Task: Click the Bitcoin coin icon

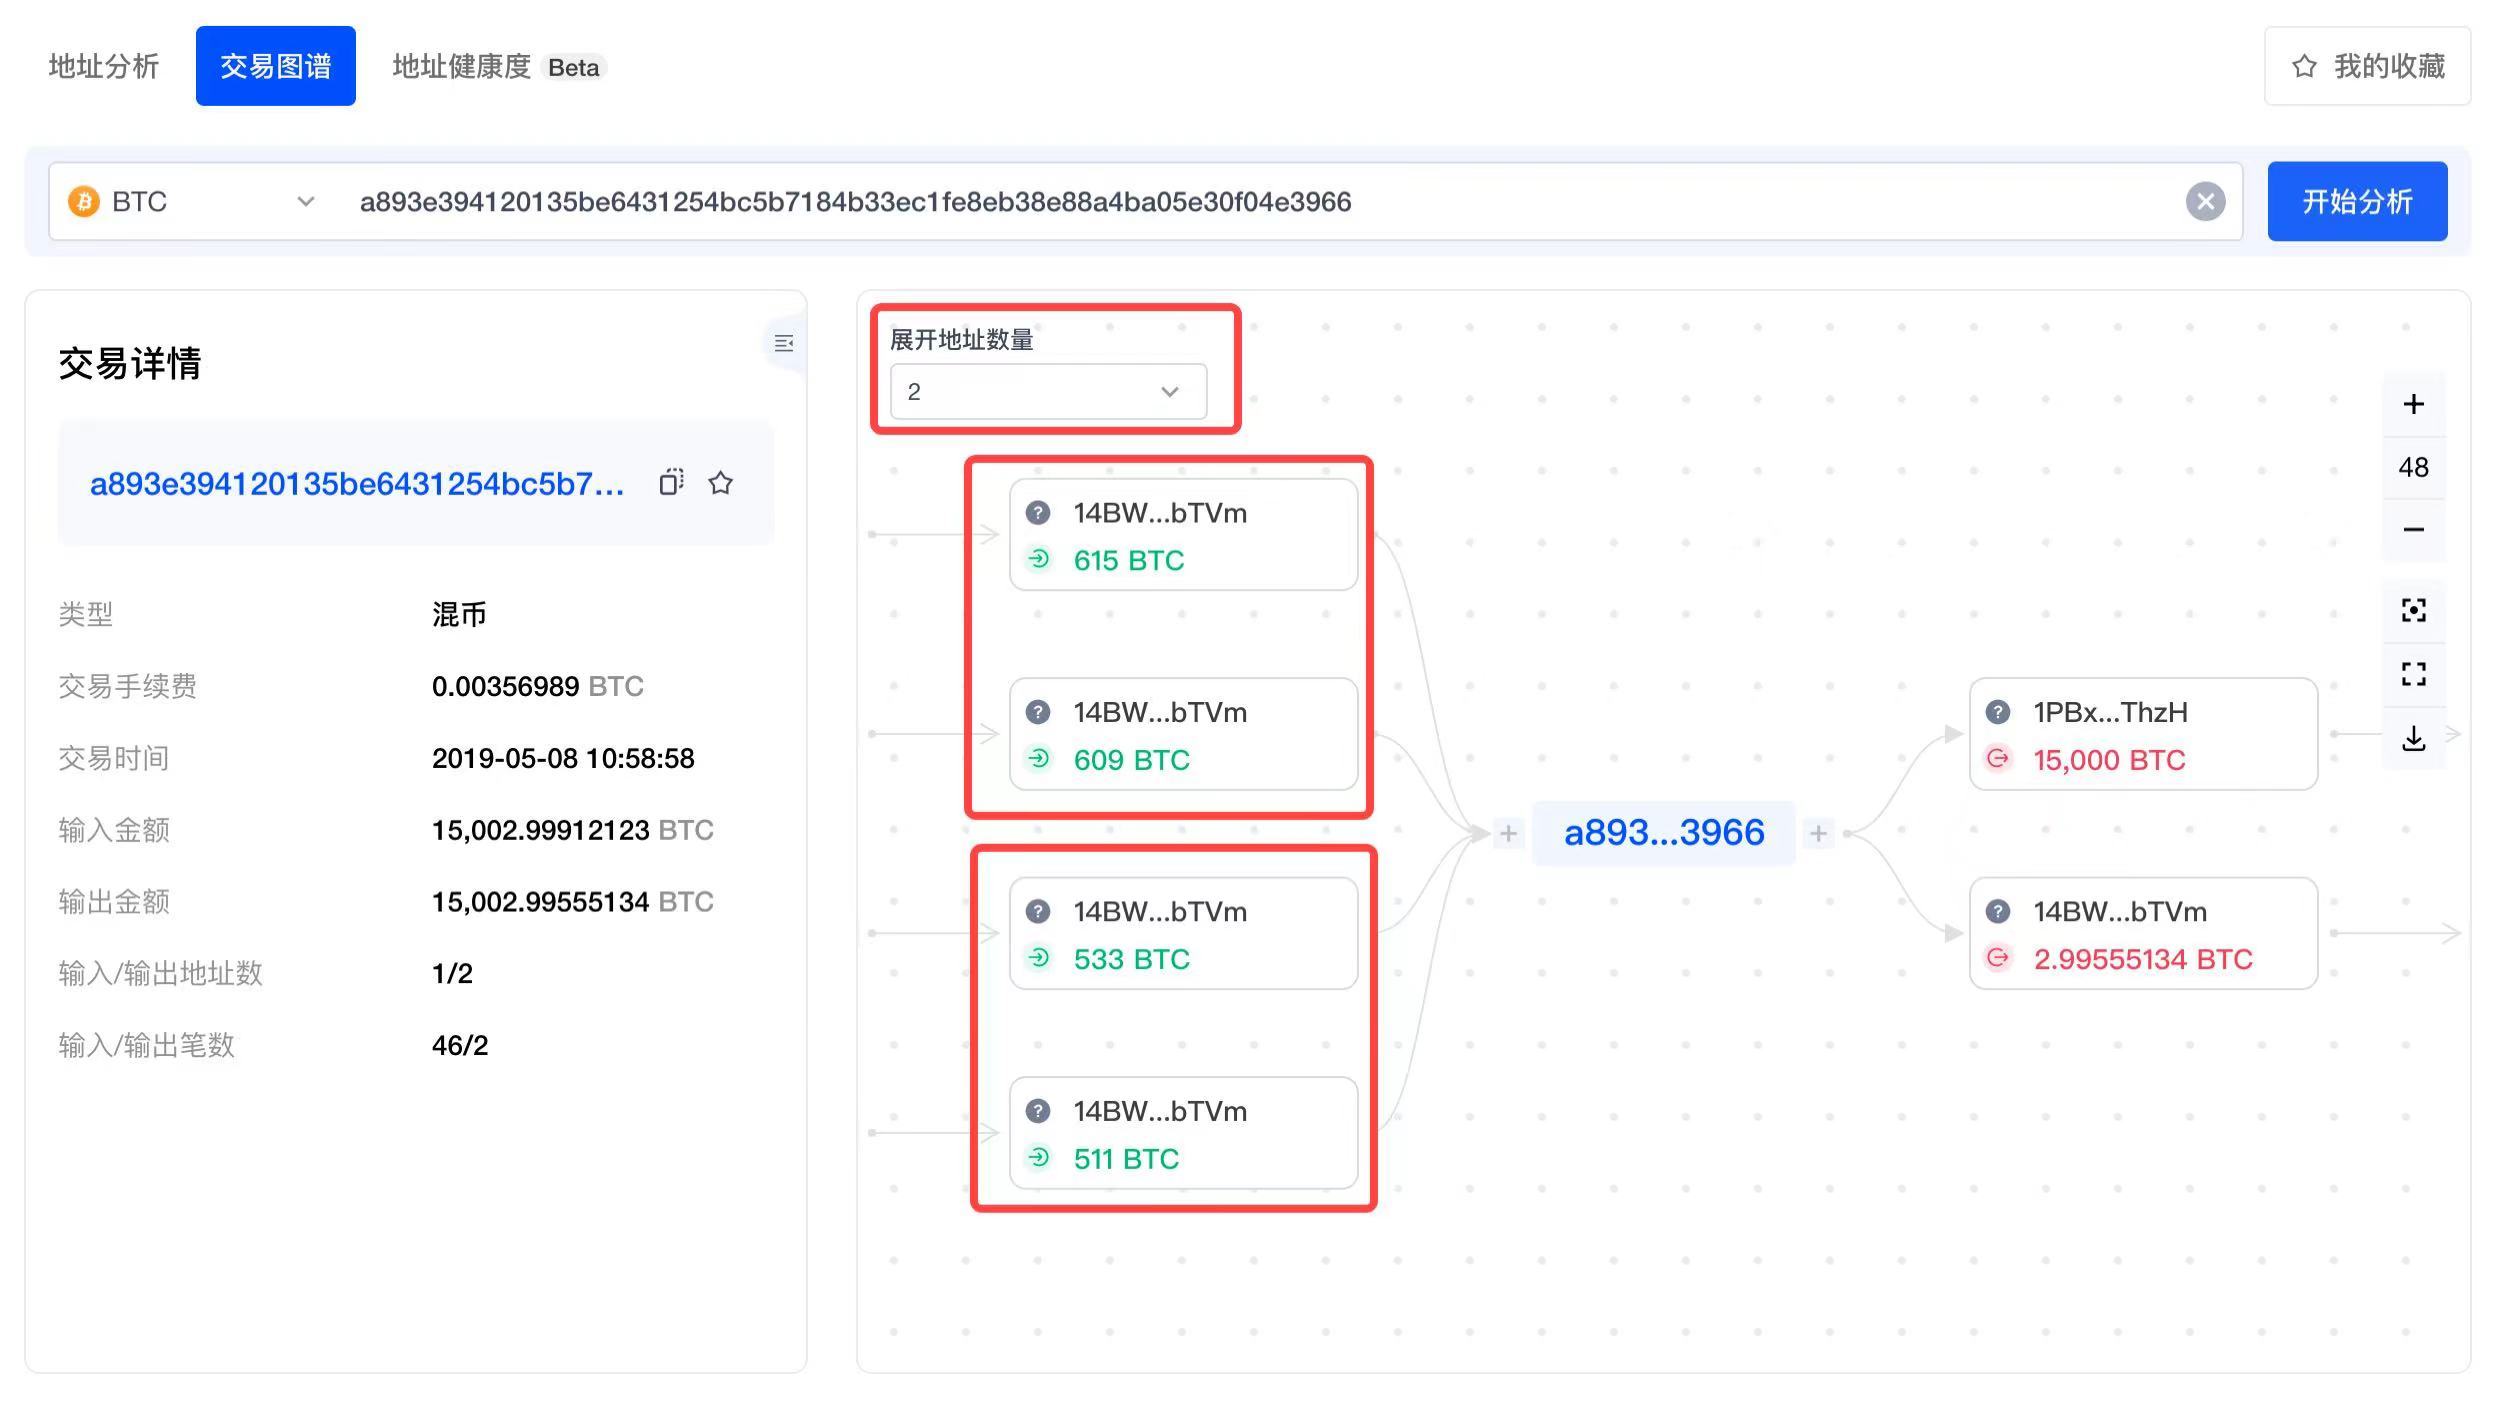Action: point(84,201)
